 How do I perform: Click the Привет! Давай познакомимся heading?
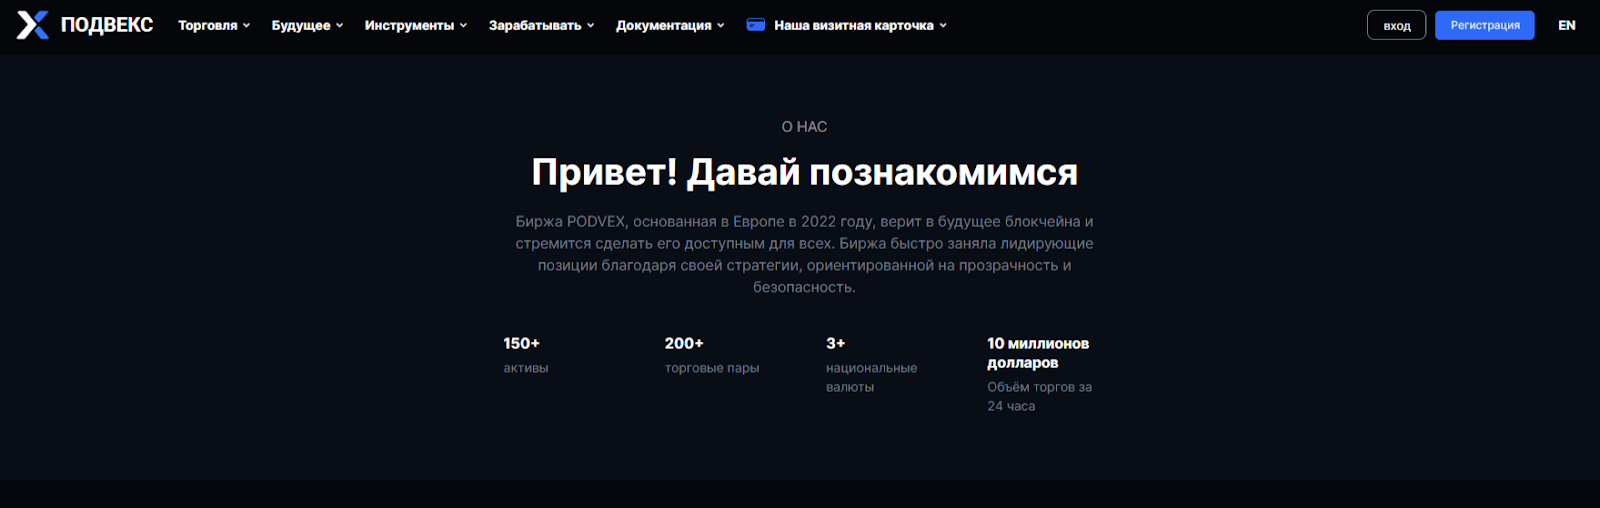tap(804, 172)
